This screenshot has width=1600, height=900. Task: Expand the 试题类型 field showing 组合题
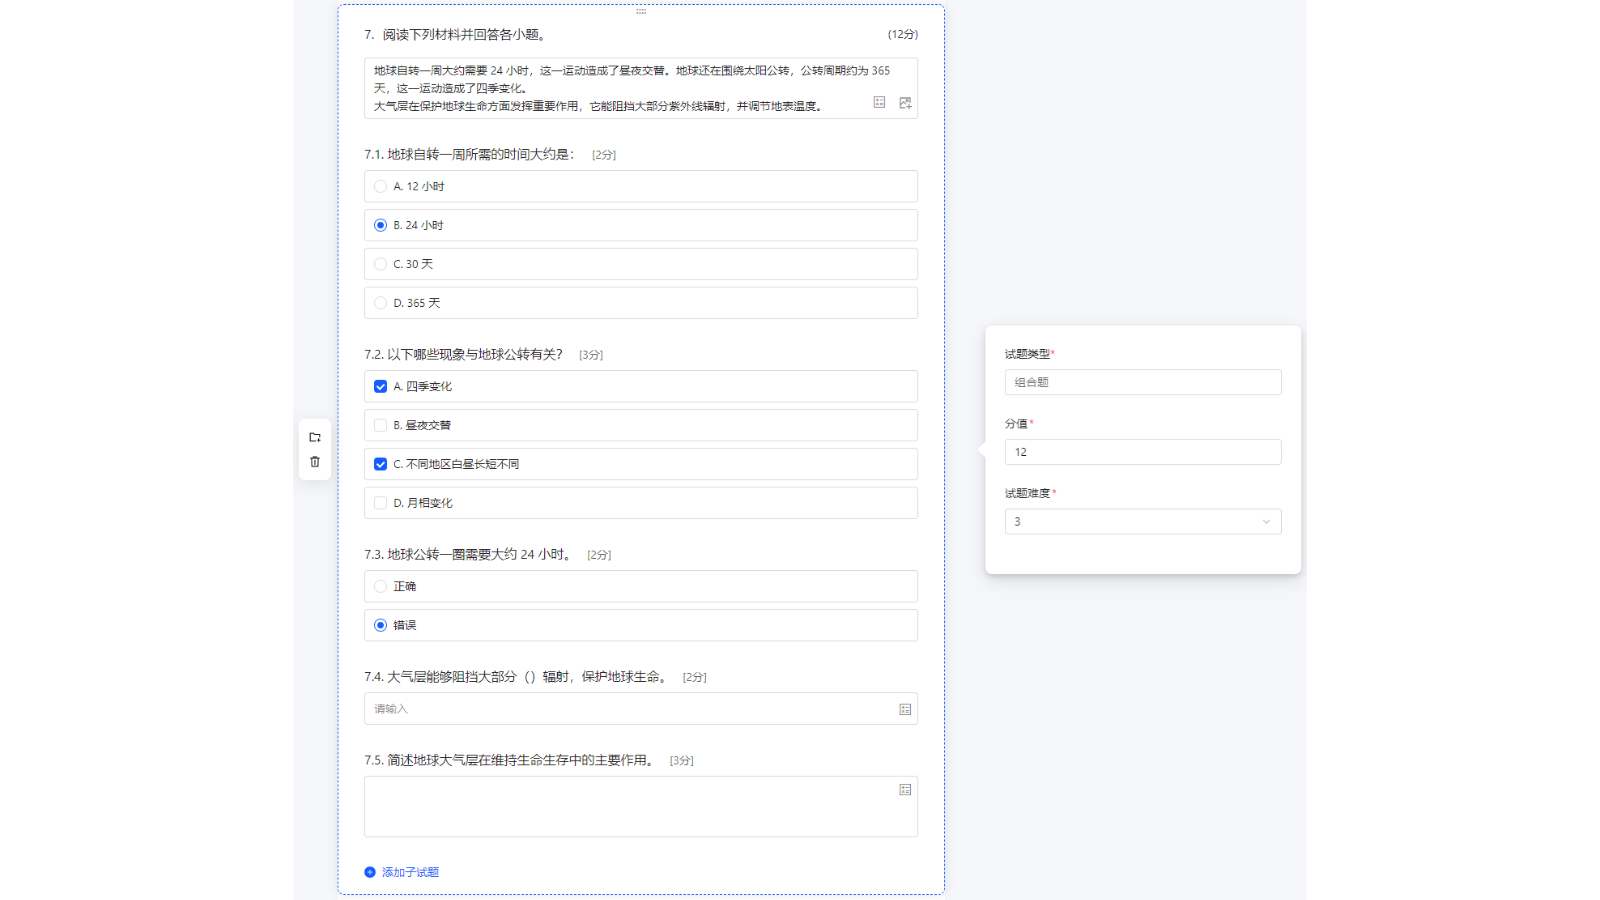click(x=1143, y=382)
